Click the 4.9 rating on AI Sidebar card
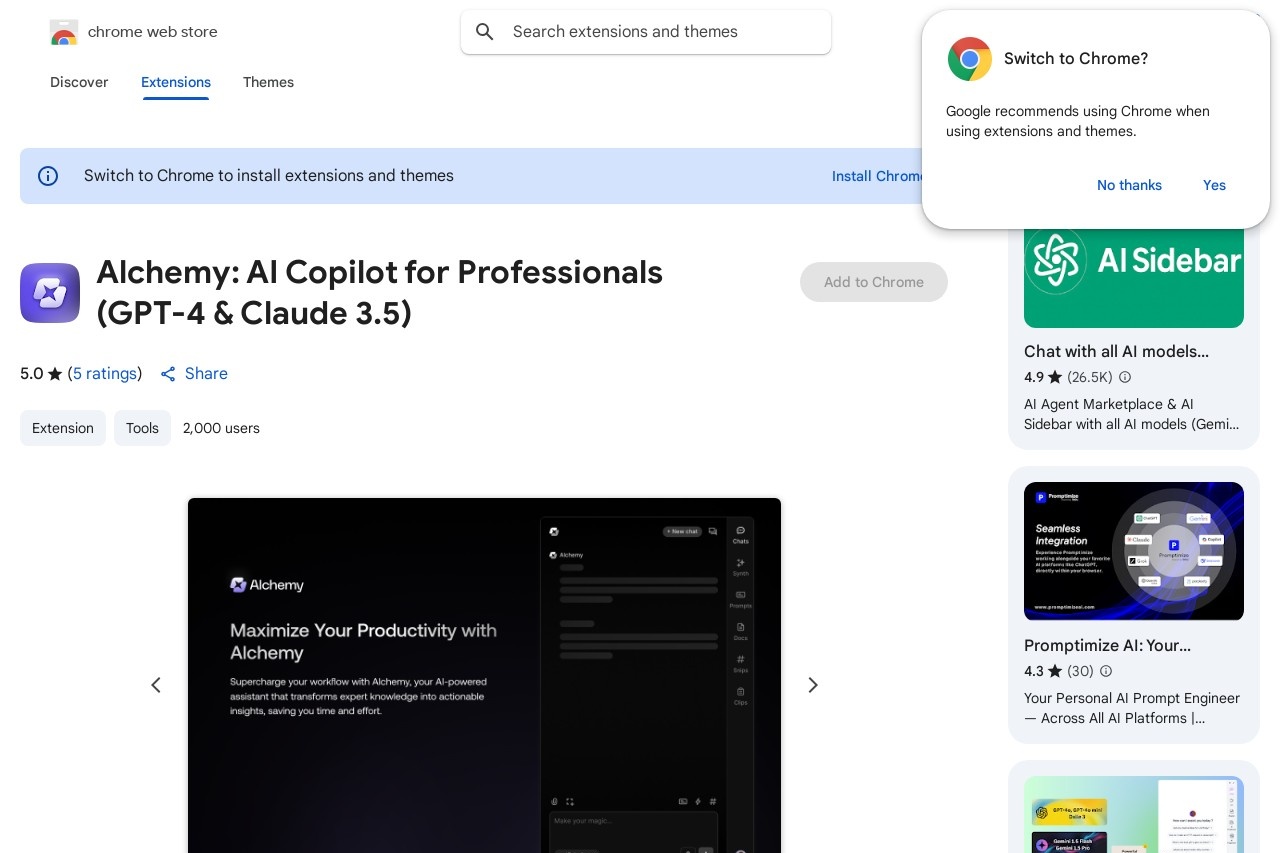 point(1042,377)
